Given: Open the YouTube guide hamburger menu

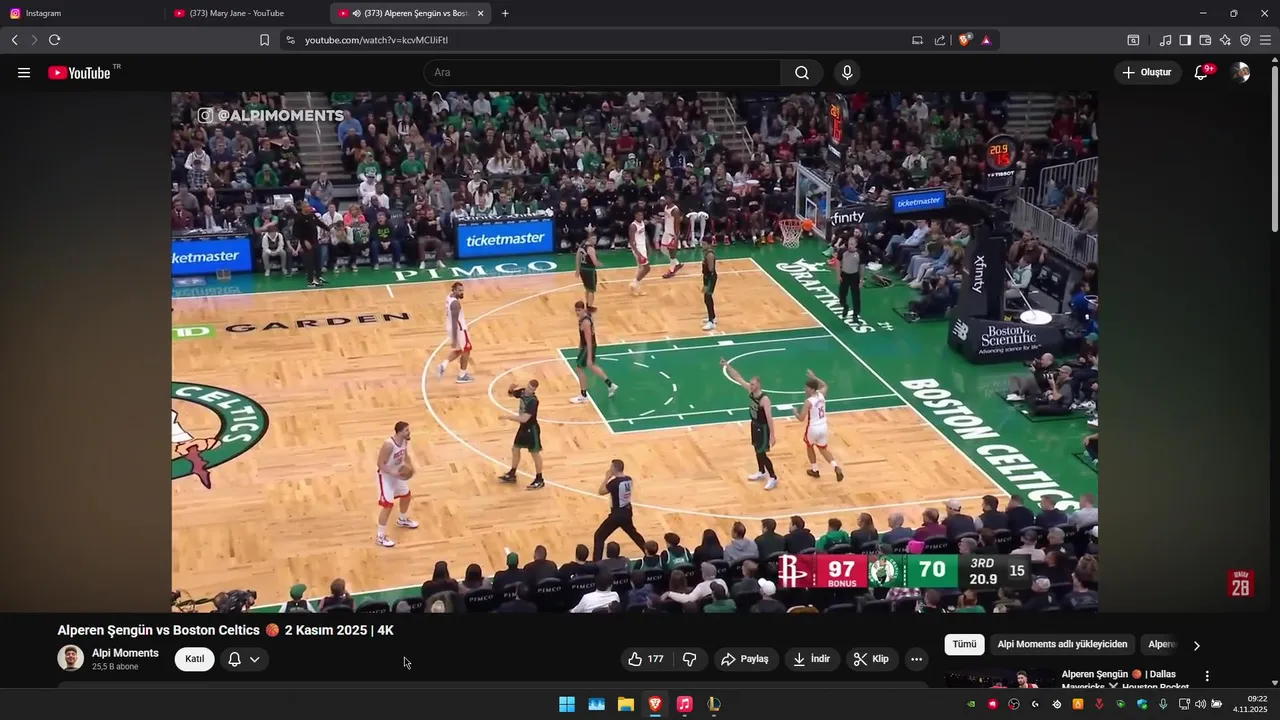Looking at the screenshot, I should [x=24, y=73].
